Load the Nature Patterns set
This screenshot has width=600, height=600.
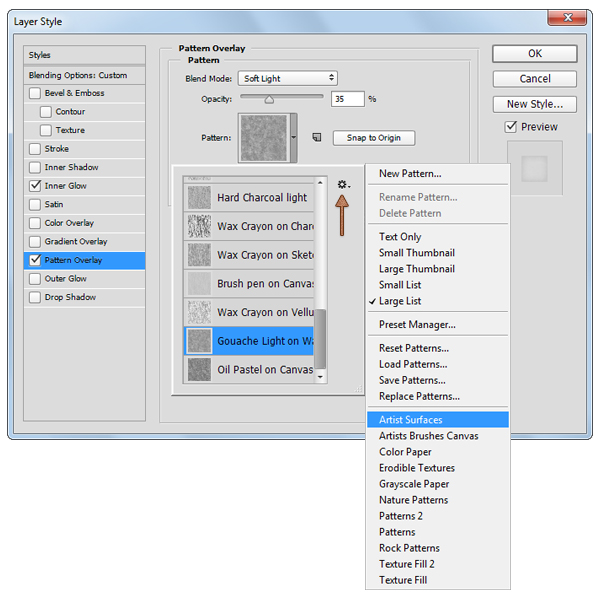[x=437, y=500]
